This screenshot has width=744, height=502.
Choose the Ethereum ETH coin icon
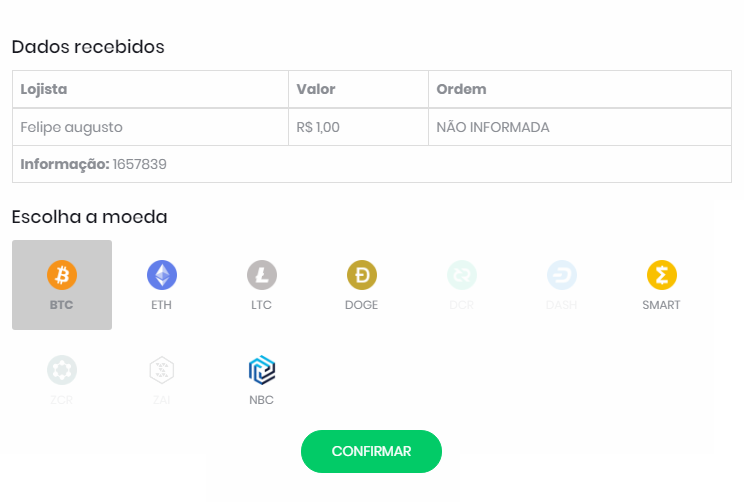click(x=162, y=275)
